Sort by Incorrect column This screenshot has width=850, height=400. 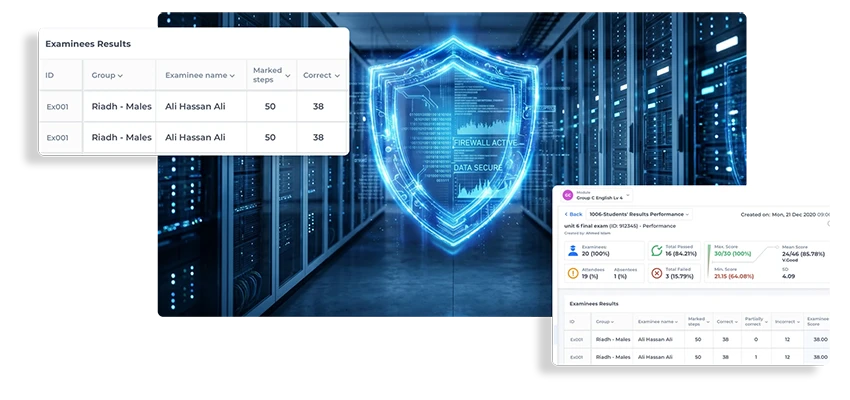pyautogui.click(x=788, y=322)
